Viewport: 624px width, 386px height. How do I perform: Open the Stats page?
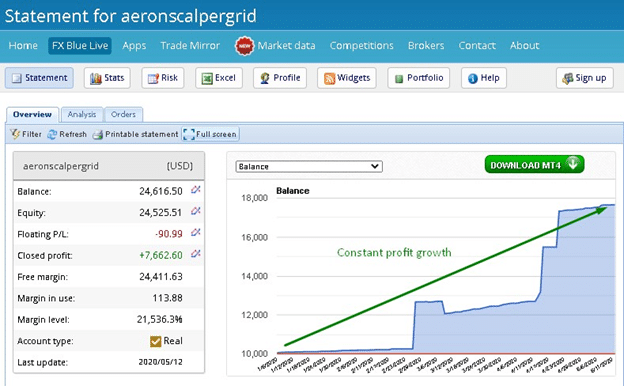point(107,78)
